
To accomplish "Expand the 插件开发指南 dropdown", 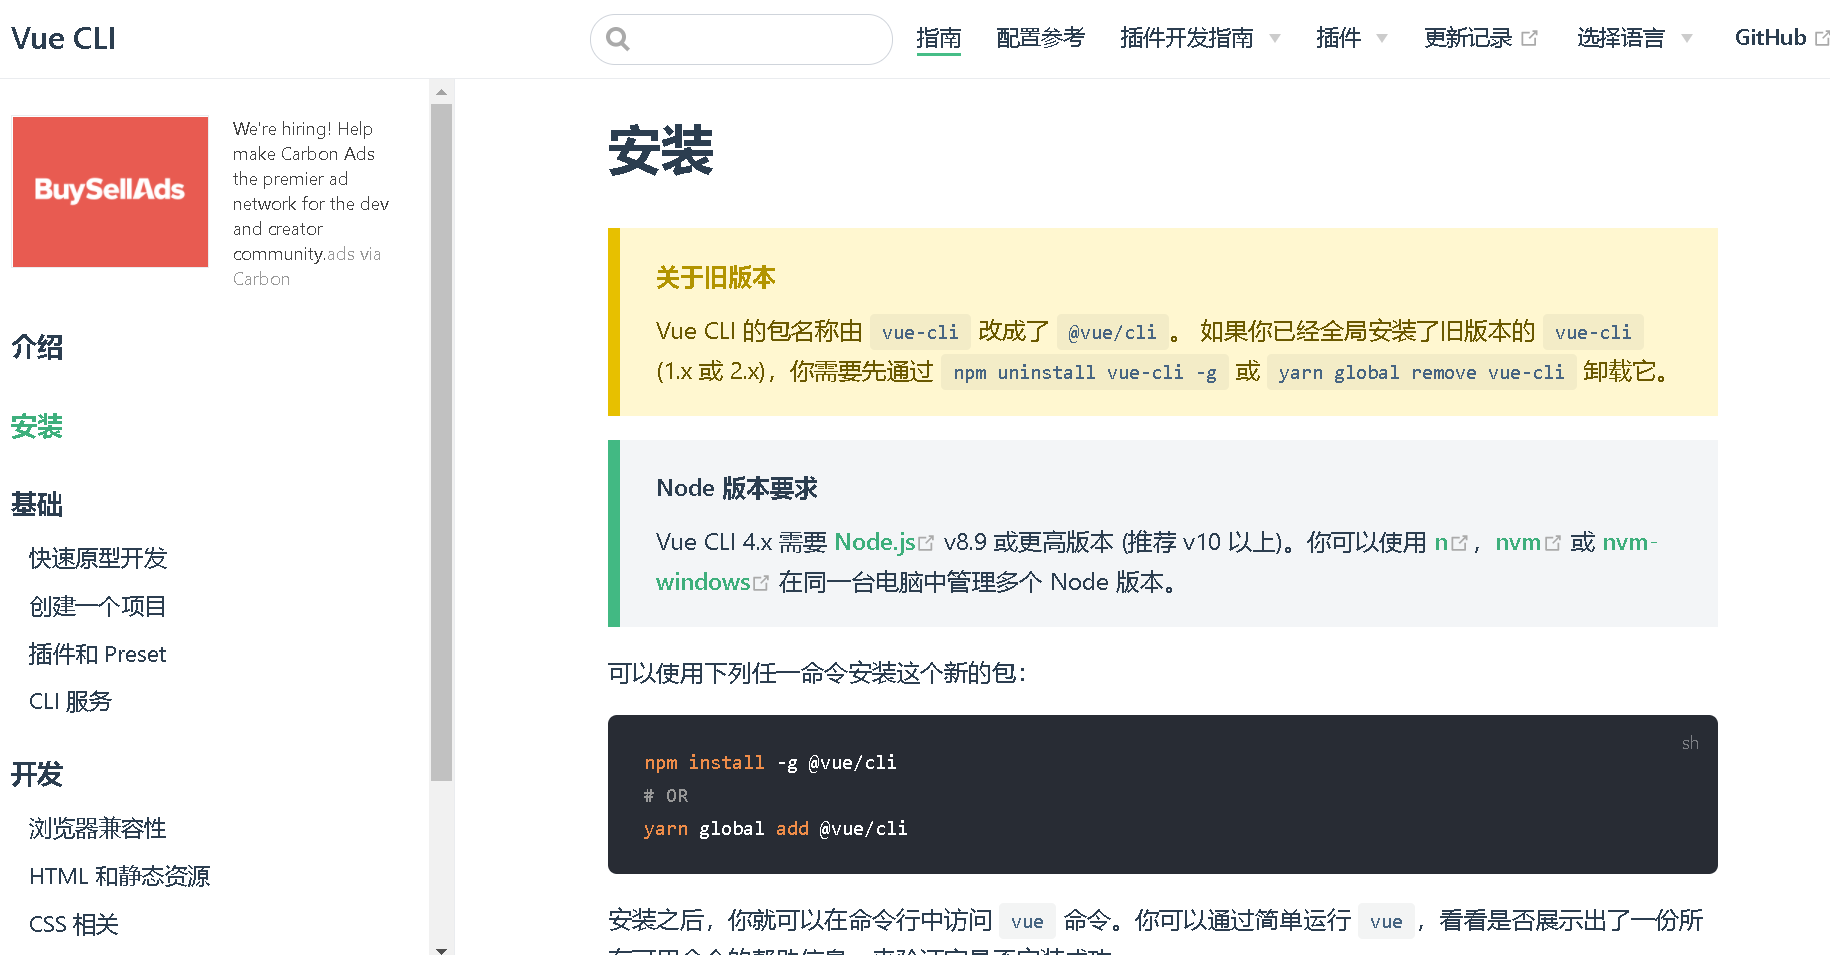I will [1200, 38].
